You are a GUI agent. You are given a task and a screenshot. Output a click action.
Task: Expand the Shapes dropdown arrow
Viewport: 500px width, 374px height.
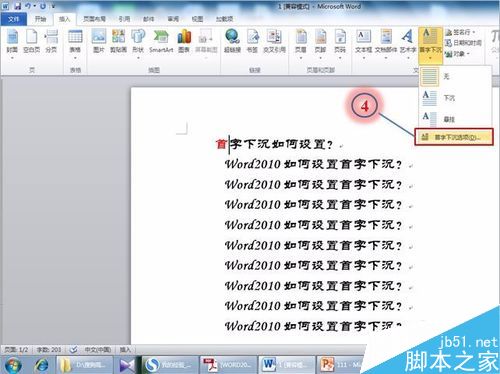(x=138, y=58)
